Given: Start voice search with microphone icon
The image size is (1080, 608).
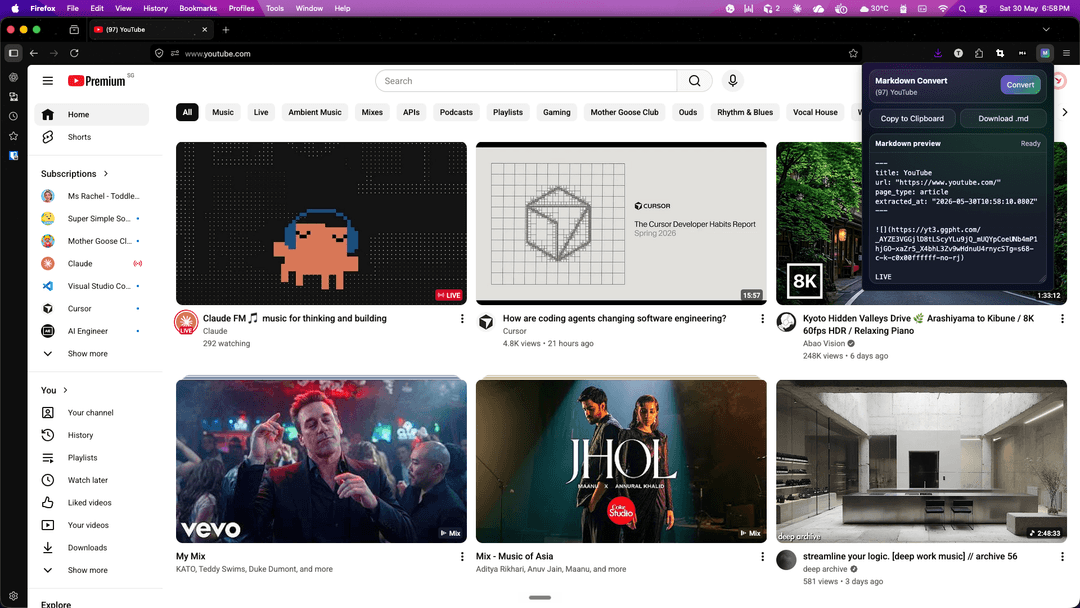Looking at the screenshot, I should (732, 81).
